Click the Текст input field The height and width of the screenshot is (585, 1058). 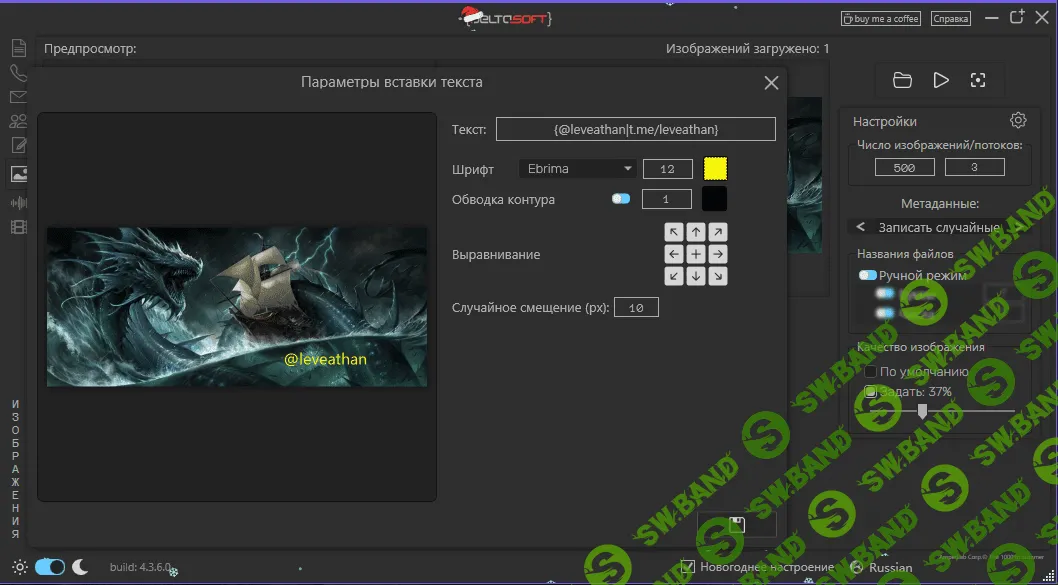tap(636, 129)
